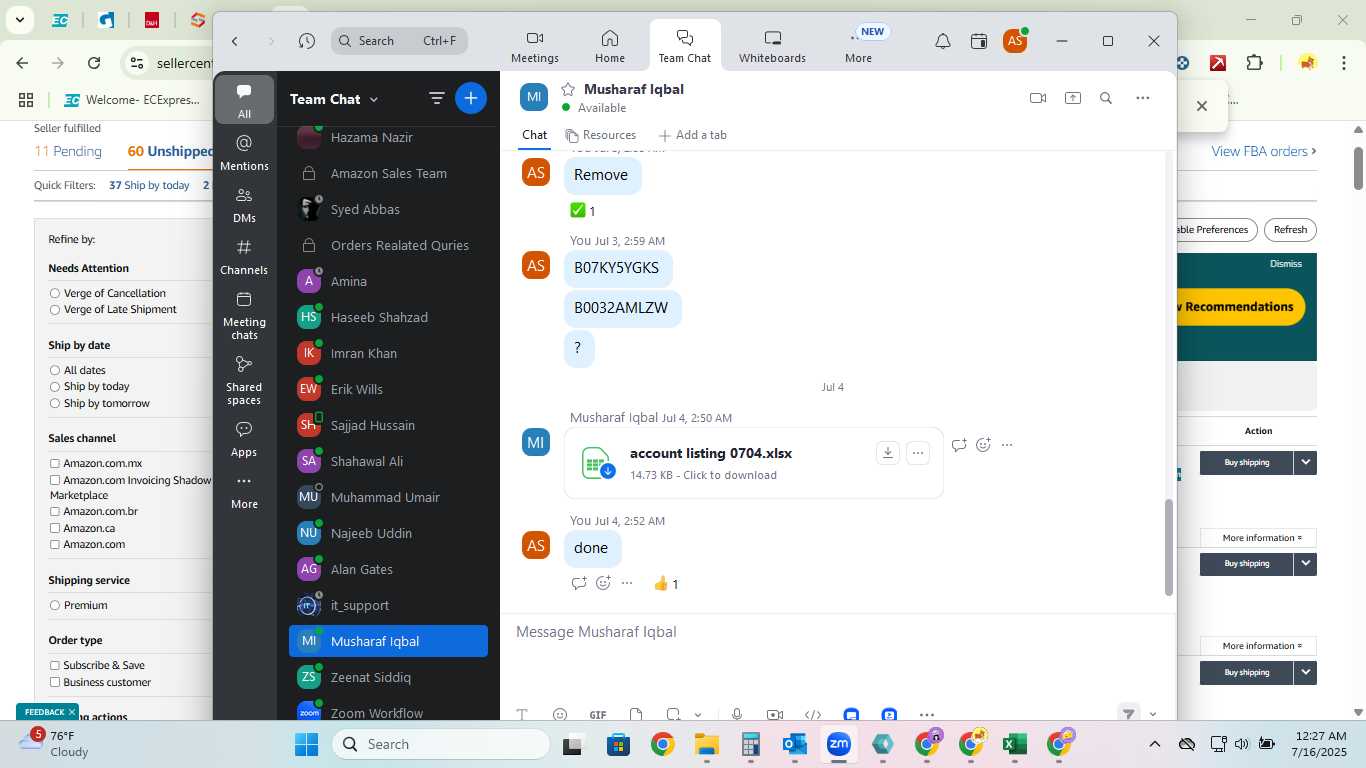1366x768 pixels.
Task: Click Add a tab in chat header
Action: click(x=692, y=135)
